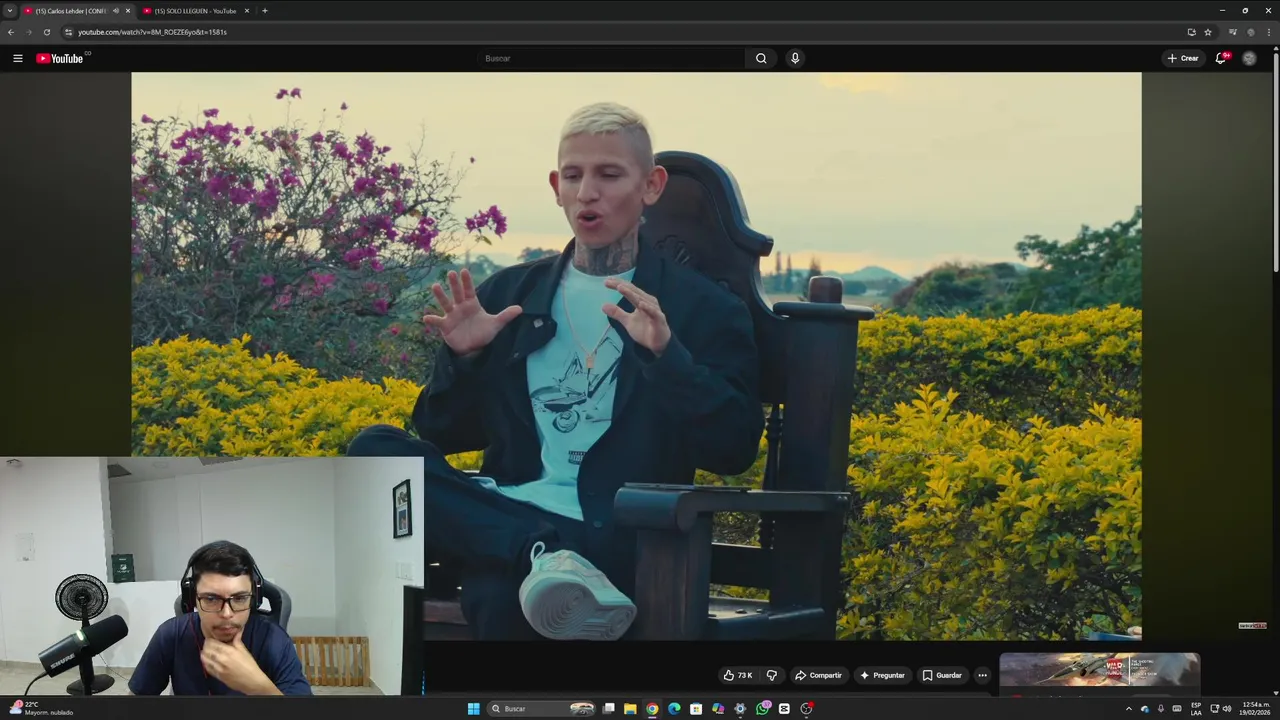Click the page vertical scrollbar

pos(1275,160)
